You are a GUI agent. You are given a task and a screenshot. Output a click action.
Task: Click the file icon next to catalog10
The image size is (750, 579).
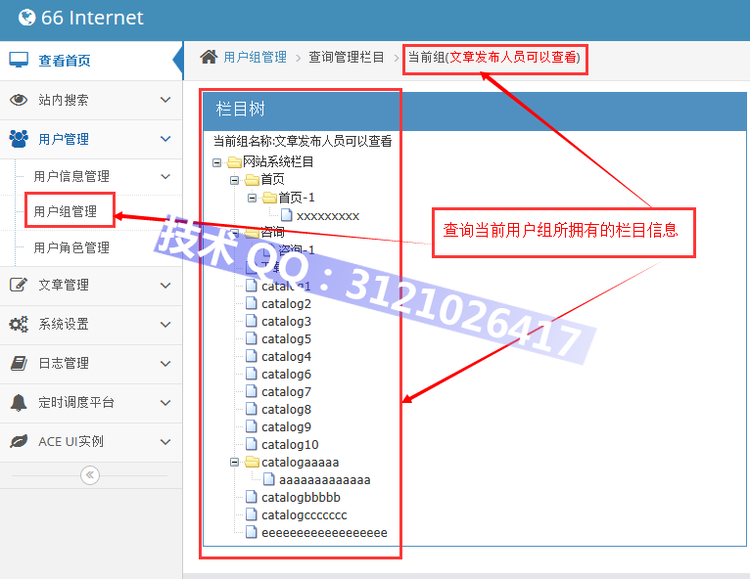click(251, 445)
